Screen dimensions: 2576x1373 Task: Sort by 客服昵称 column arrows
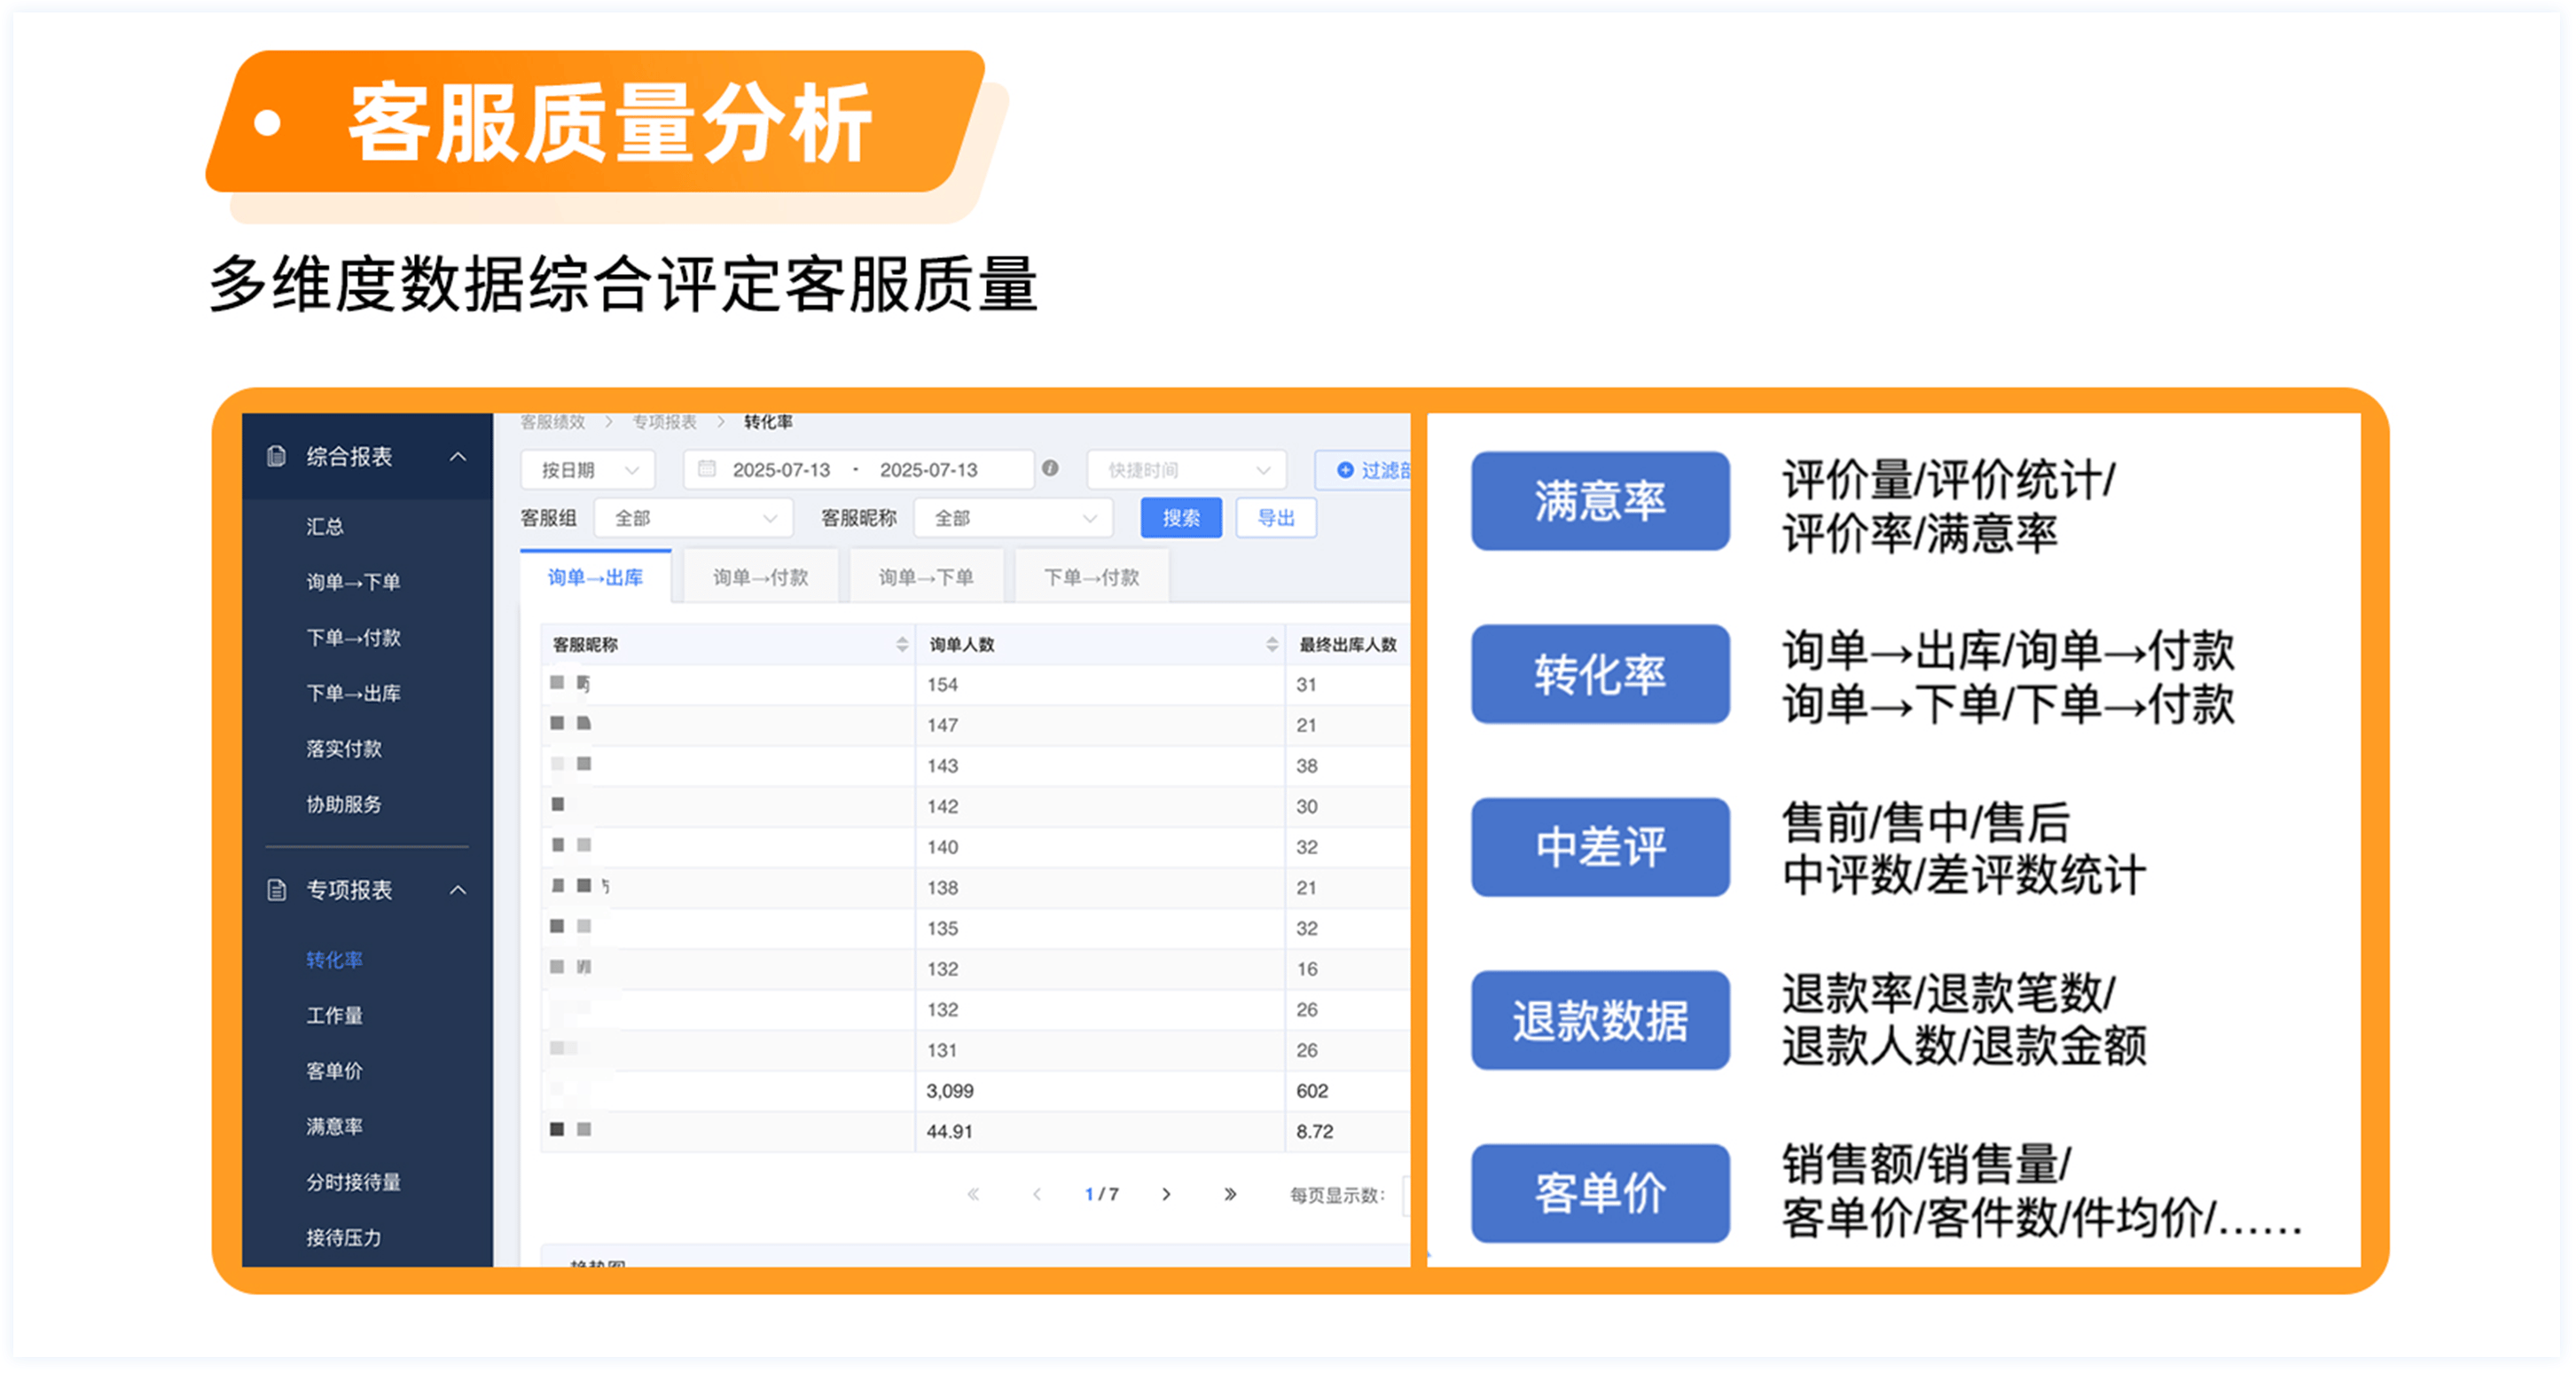902,645
